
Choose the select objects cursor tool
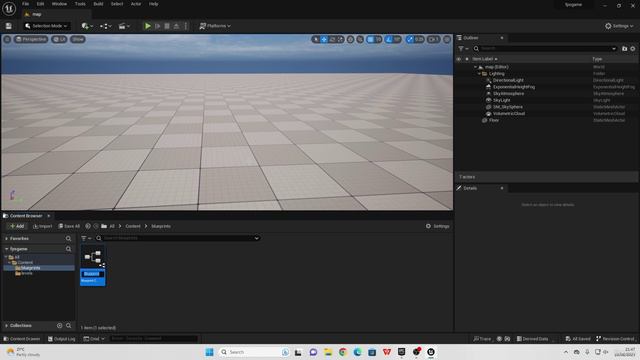tap(316, 39)
